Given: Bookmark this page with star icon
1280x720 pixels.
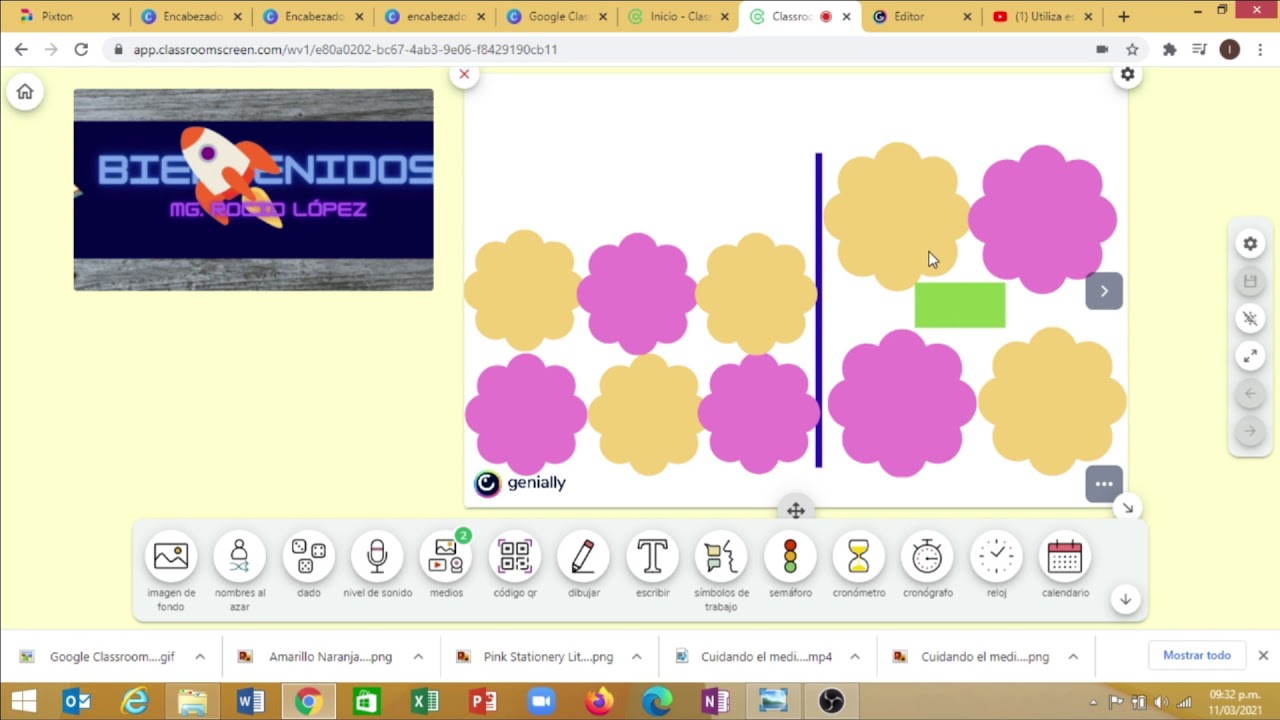Looking at the screenshot, I should [x=1132, y=49].
